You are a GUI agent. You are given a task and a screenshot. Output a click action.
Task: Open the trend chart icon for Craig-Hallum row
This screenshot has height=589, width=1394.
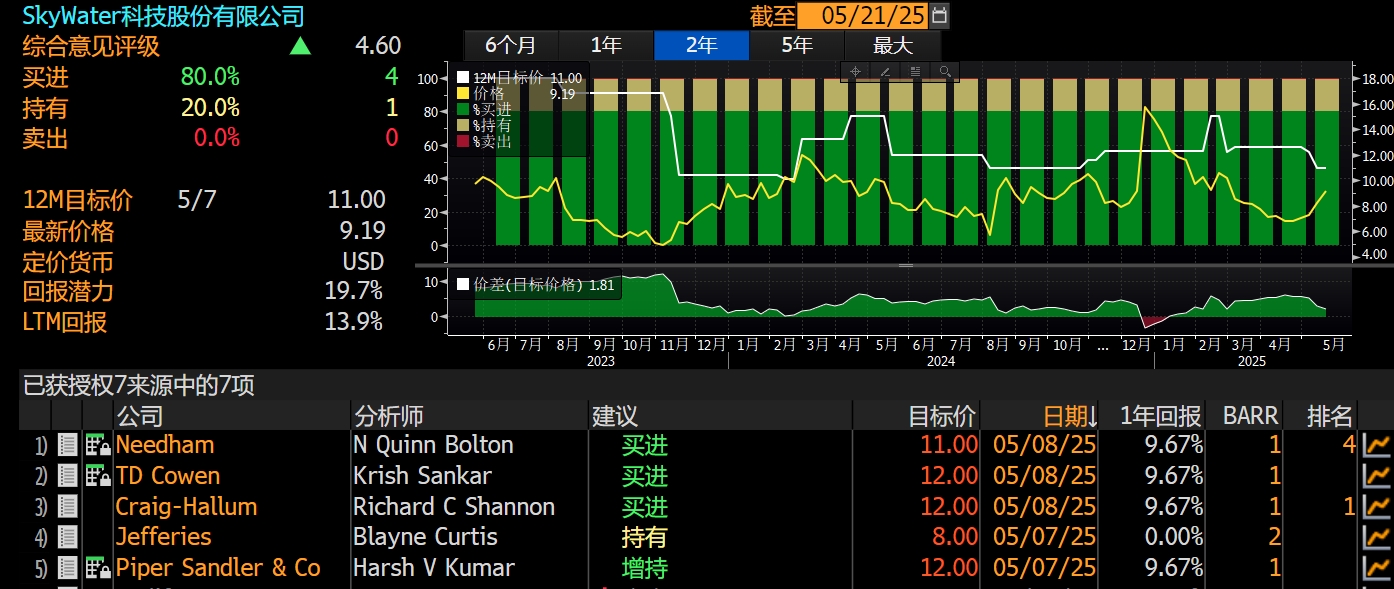1377,507
